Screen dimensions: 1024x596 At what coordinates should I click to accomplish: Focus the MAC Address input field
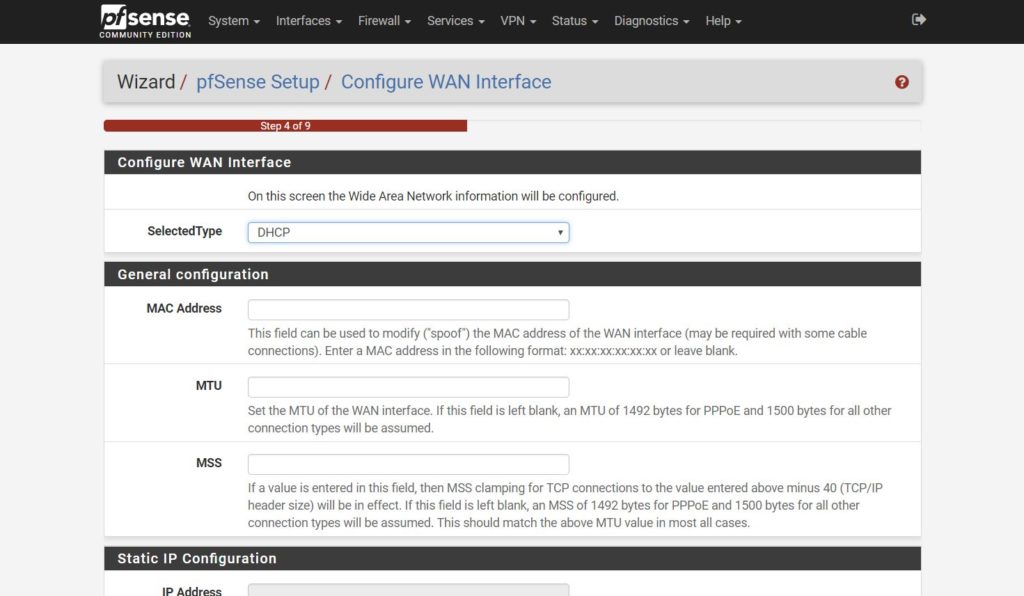pyautogui.click(x=408, y=309)
